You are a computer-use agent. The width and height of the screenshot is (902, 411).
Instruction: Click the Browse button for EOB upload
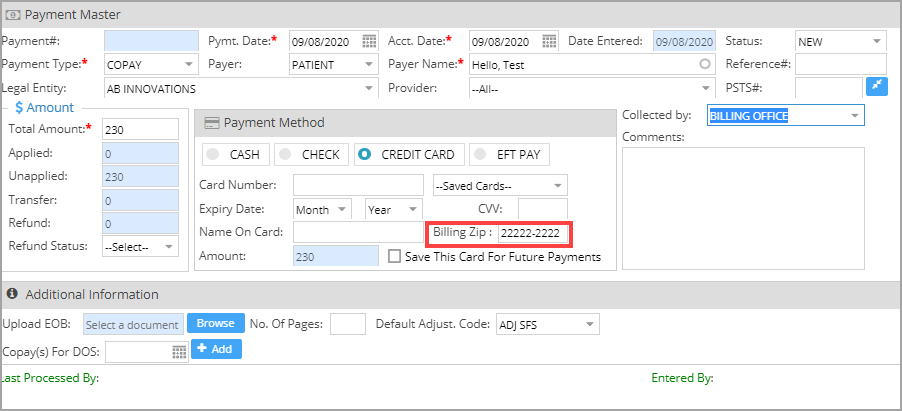[216, 324]
